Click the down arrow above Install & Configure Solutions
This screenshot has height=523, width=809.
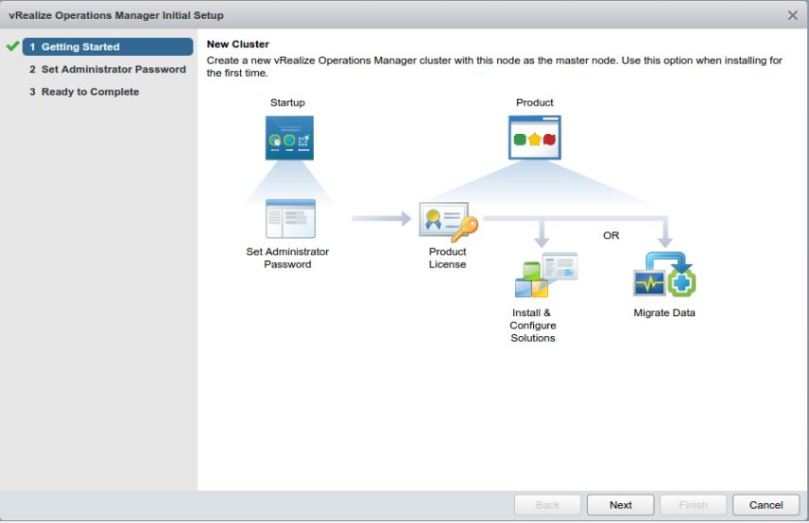click(x=541, y=234)
